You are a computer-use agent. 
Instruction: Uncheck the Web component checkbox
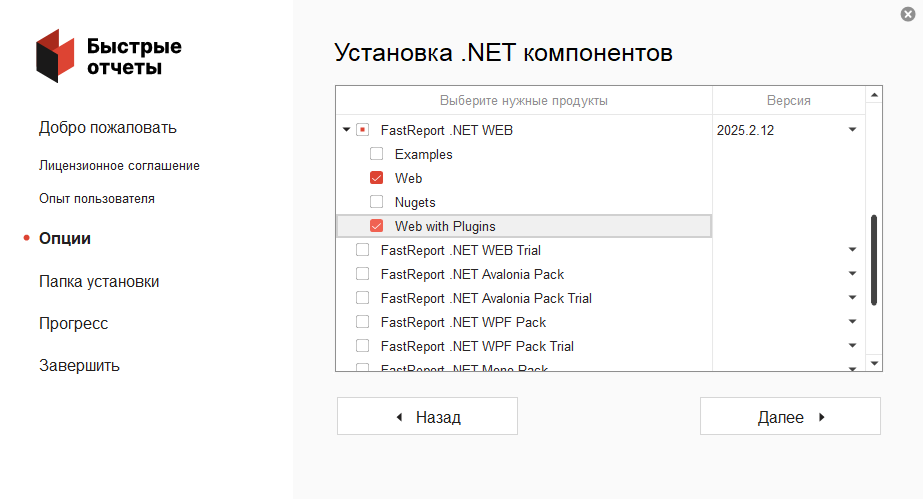(x=377, y=178)
